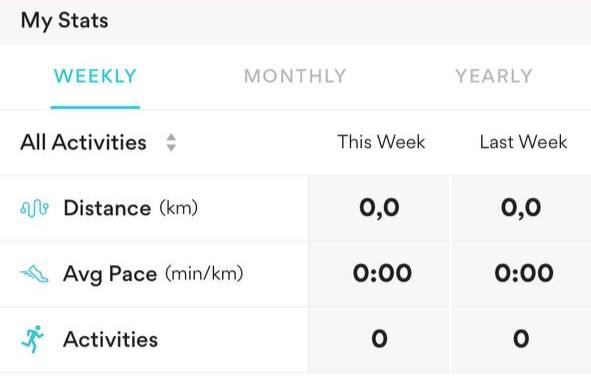Select the WEEKLY stats tab
The width and height of the screenshot is (591, 391).
click(95, 76)
